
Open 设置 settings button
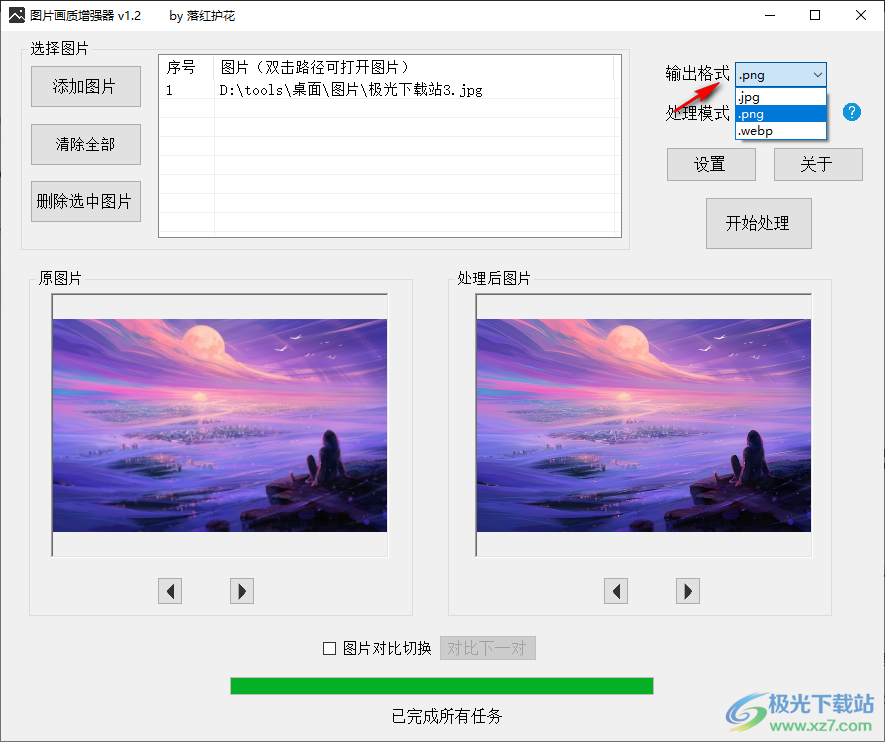click(x=711, y=164)
